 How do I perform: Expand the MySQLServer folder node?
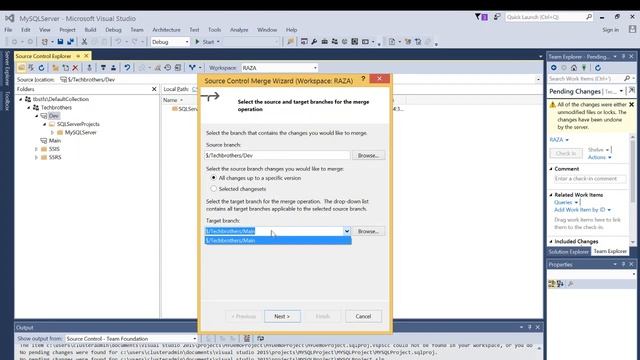(x=52, y=133)
